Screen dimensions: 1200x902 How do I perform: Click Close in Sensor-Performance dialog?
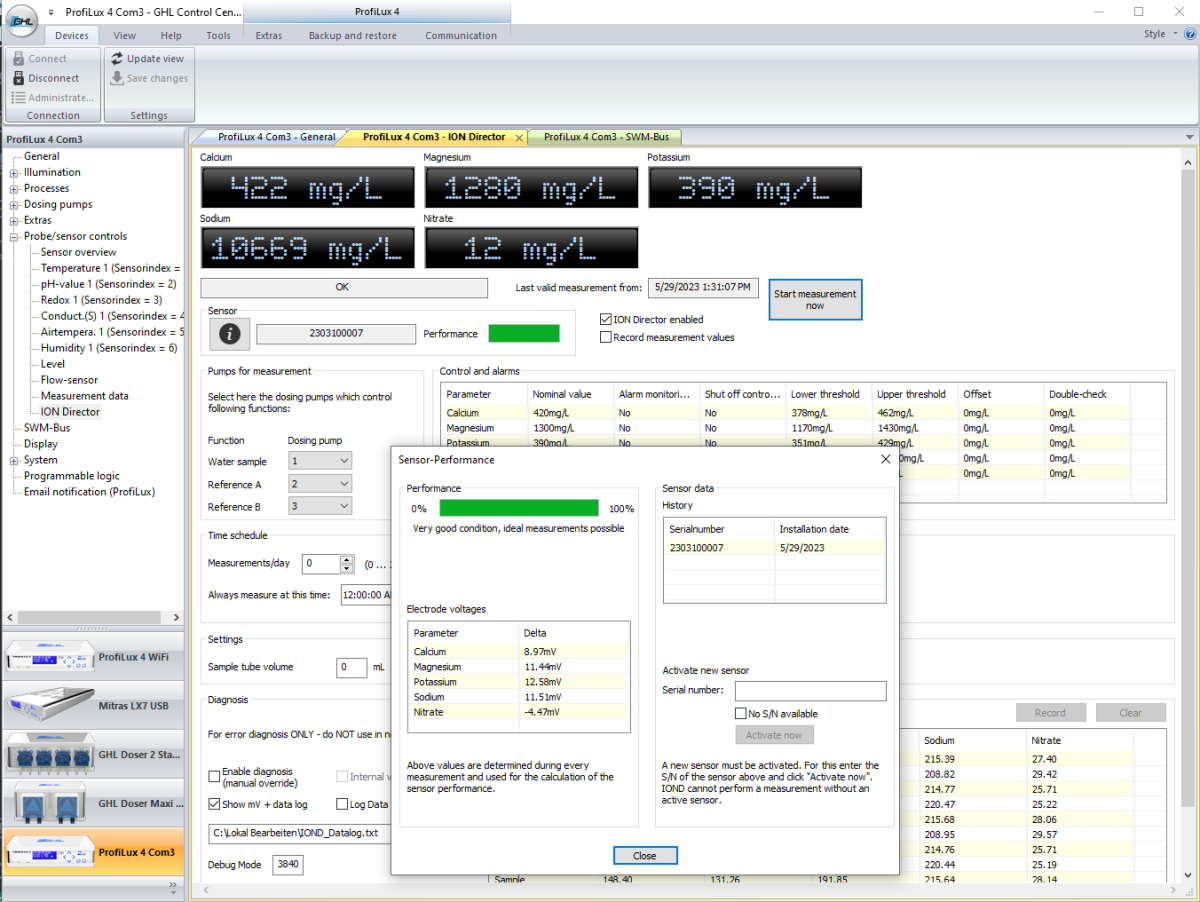click(x=645, y=856)
